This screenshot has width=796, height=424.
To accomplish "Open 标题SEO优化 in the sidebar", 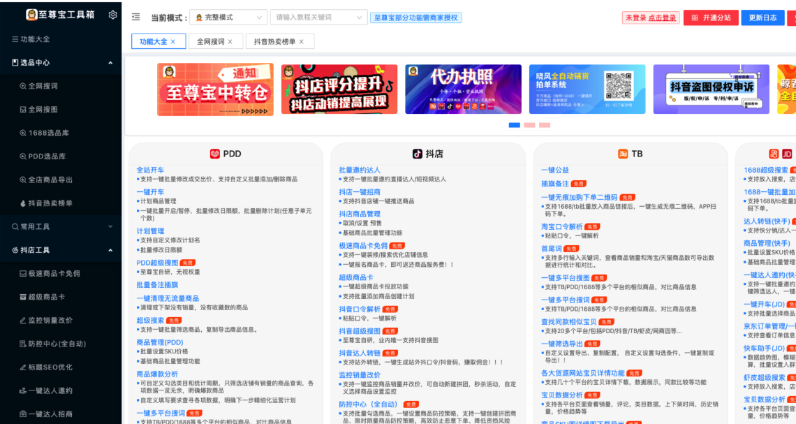I will [x=46, y=367].
